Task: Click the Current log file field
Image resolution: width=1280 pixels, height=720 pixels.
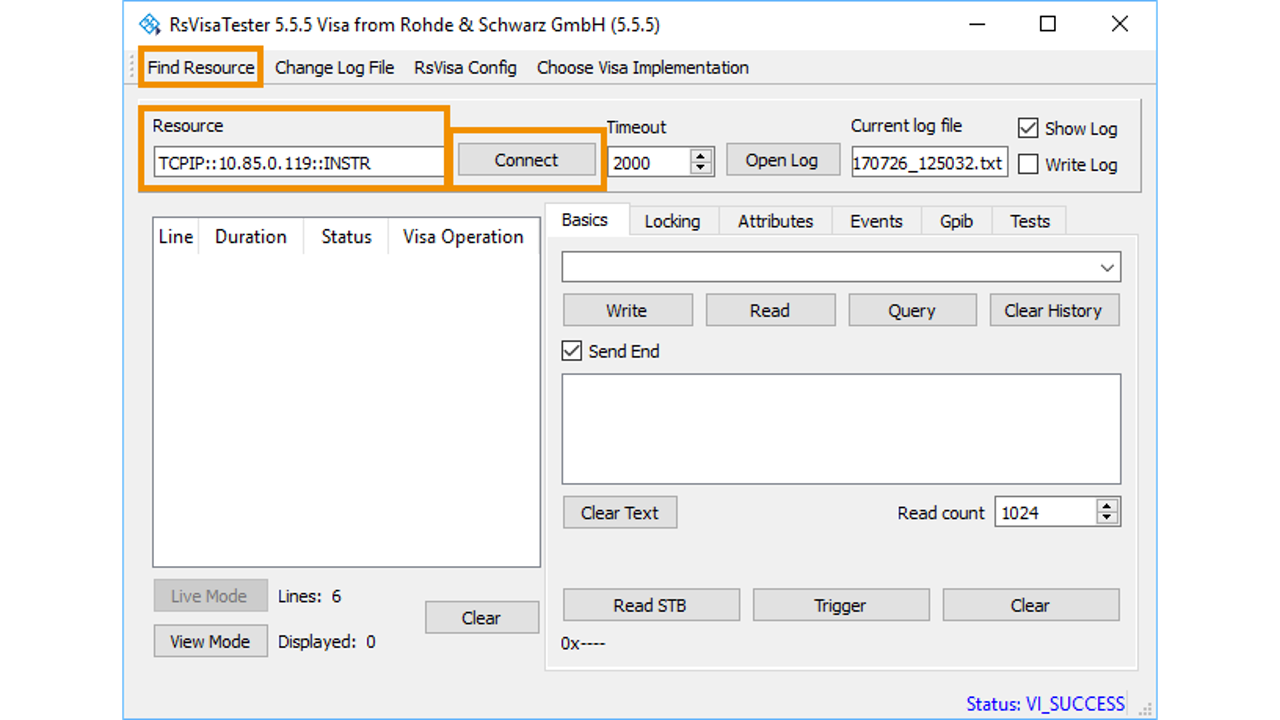Action: pyautogui.click(x=929, y=163)
